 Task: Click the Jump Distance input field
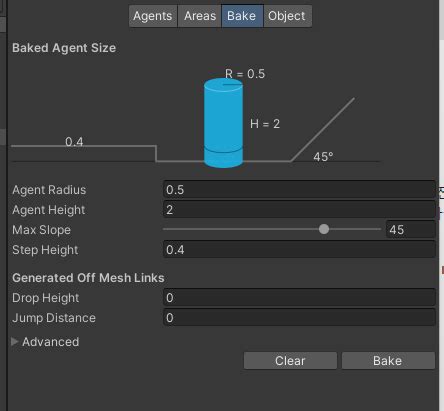[299, 318]
